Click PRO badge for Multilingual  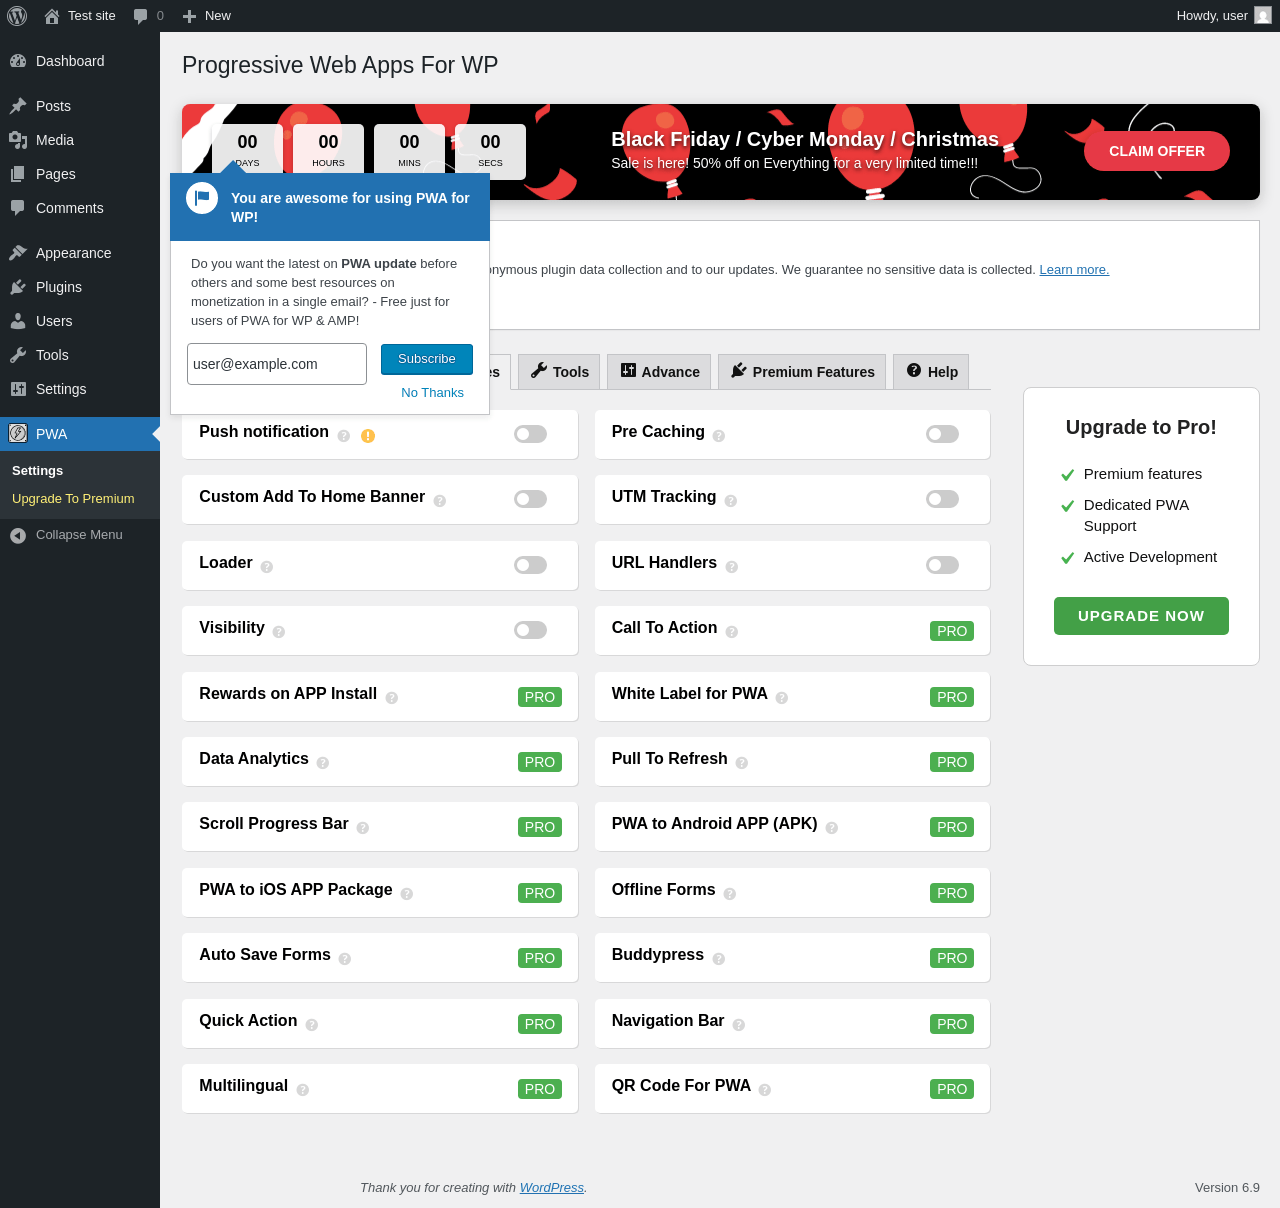click(540, 1089)
